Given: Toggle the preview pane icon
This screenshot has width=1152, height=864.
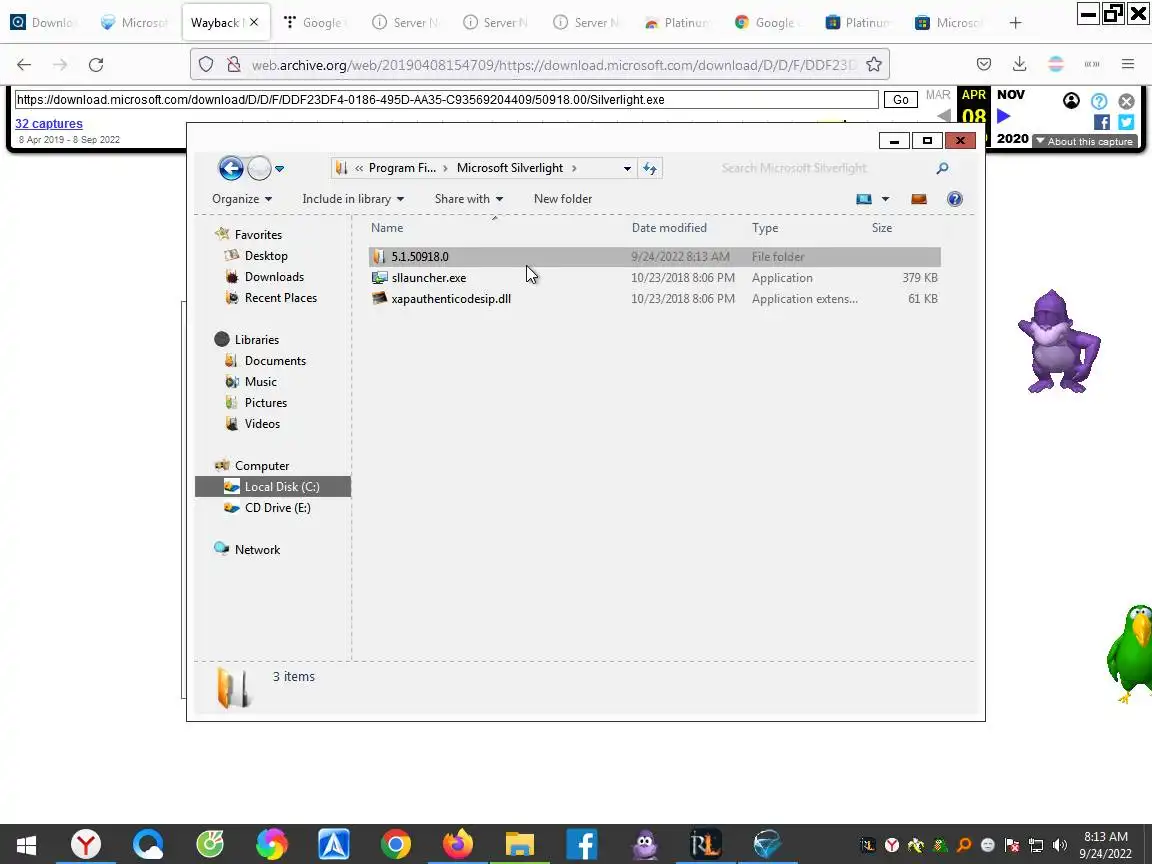Looking at the screenshot, I should coord(919,199).
